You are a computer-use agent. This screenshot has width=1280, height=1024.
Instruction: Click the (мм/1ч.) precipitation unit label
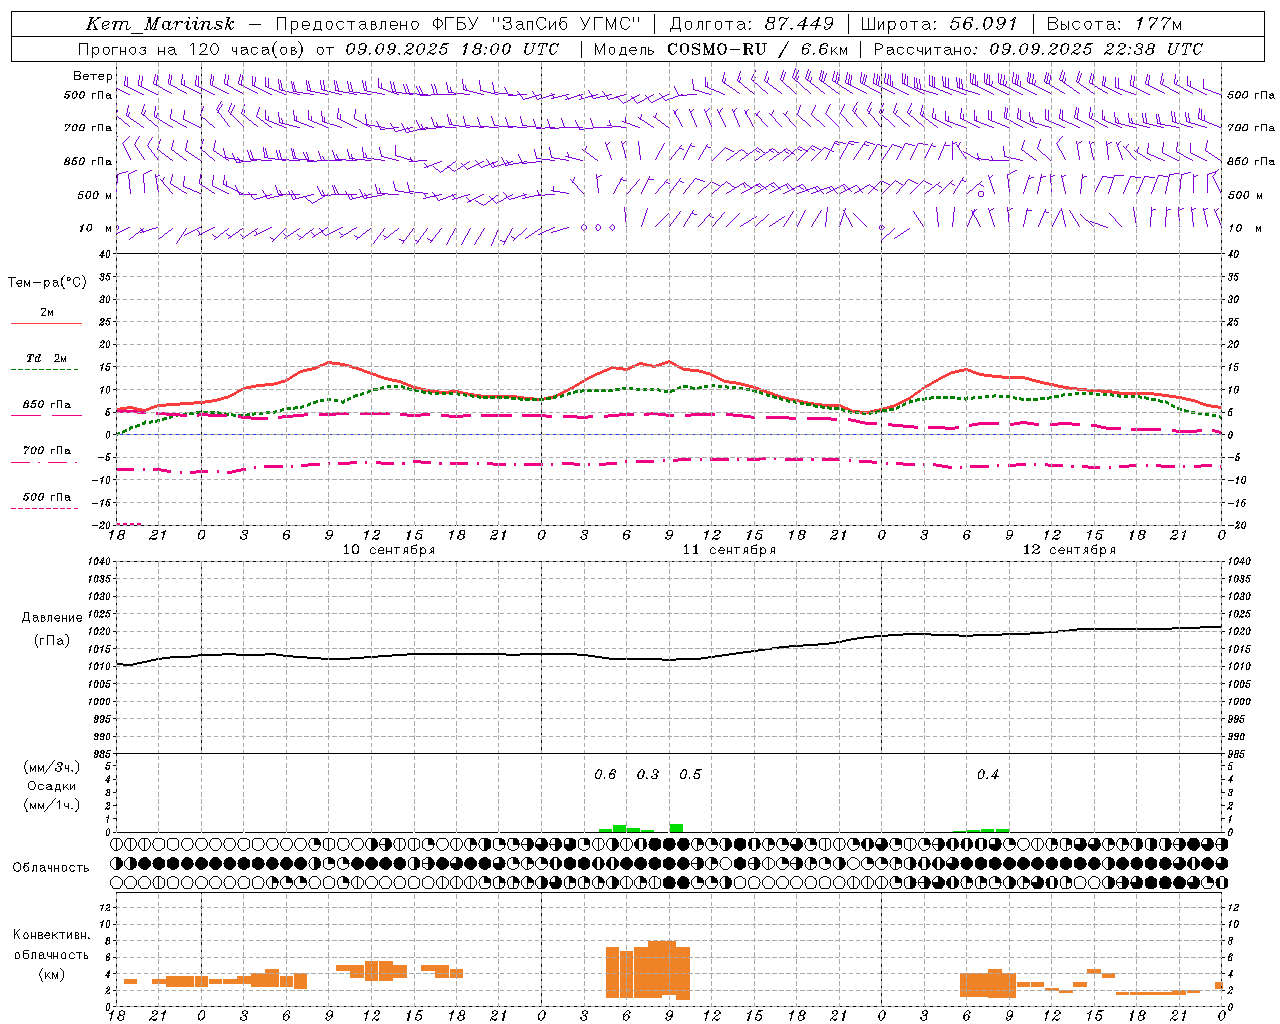click(52, 805)
